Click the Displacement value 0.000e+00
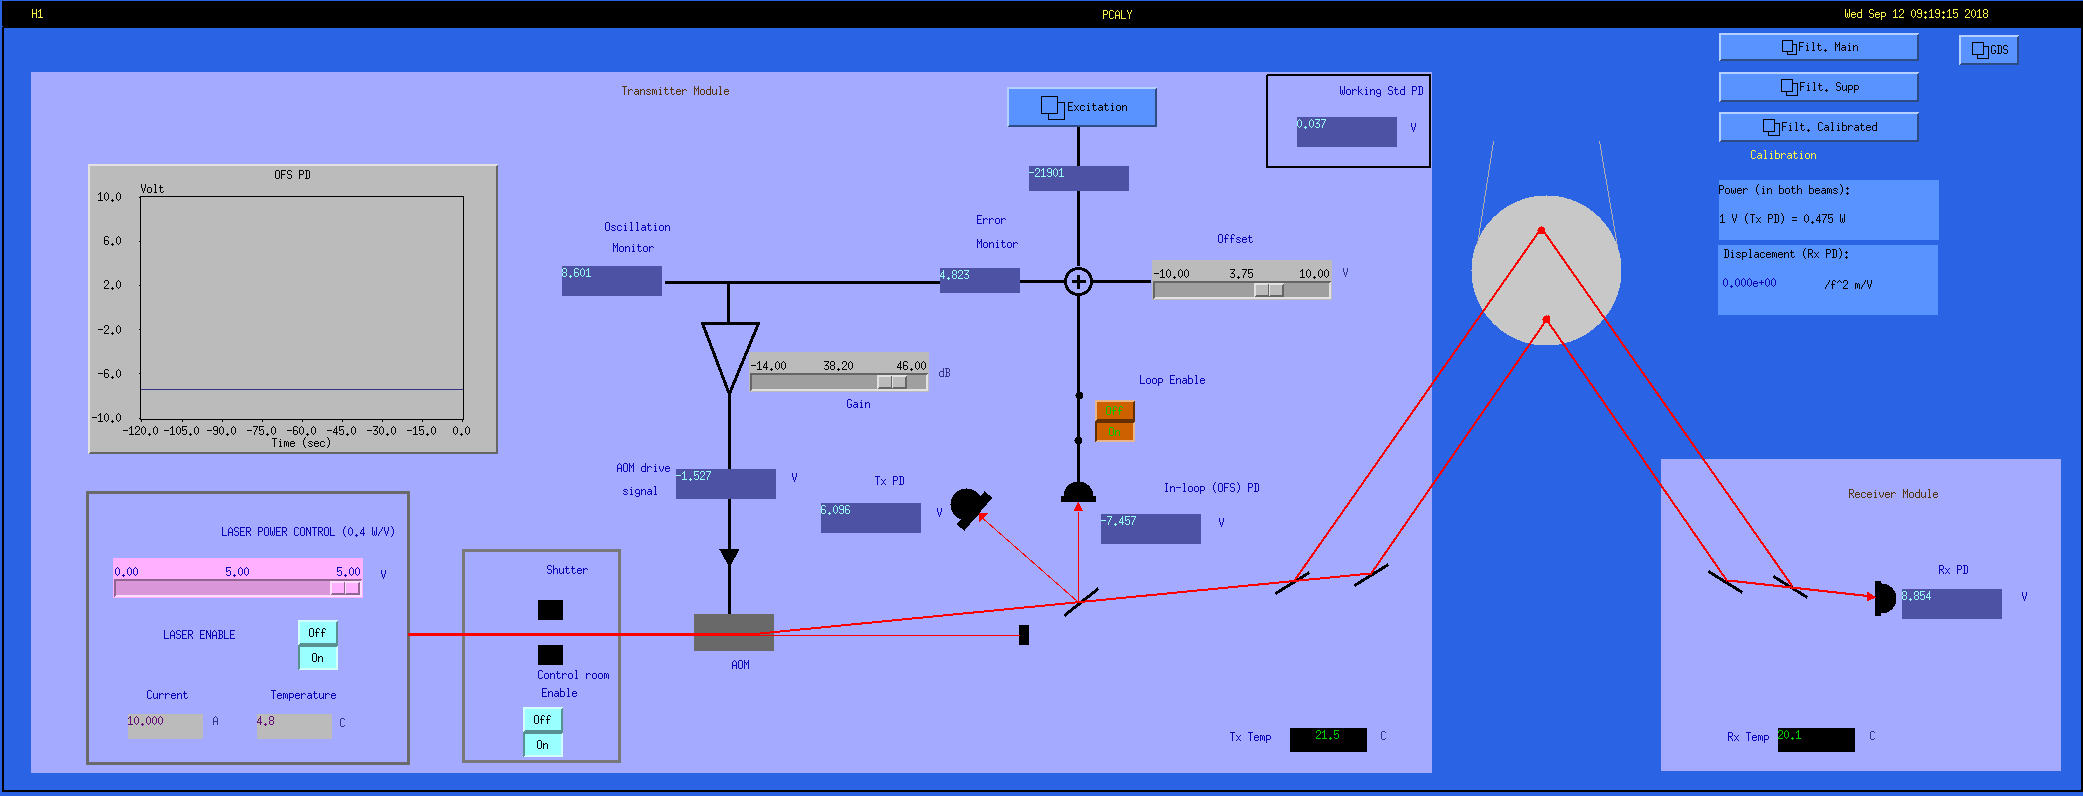The height and width of the screenshot is (796, 2083). coord(1749,283)
